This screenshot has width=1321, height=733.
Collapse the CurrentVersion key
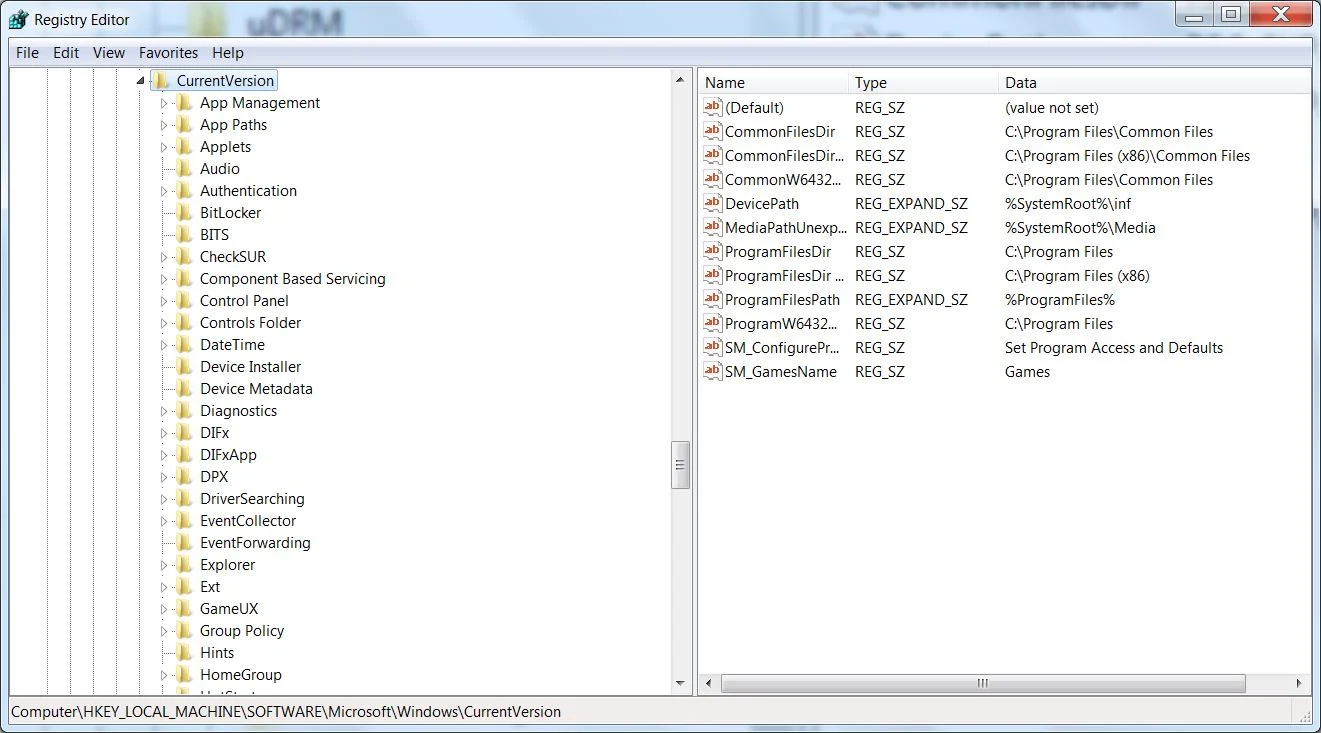coord(141,81)
